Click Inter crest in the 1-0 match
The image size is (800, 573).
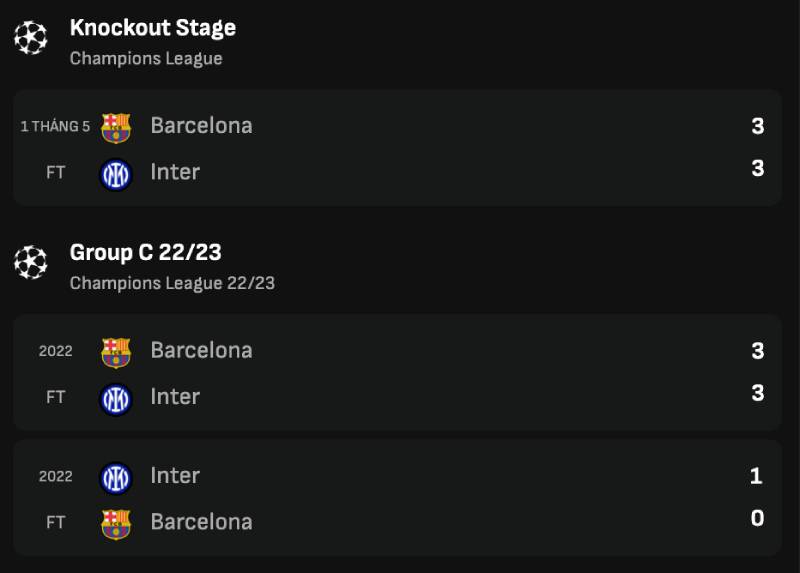point(116,478)
